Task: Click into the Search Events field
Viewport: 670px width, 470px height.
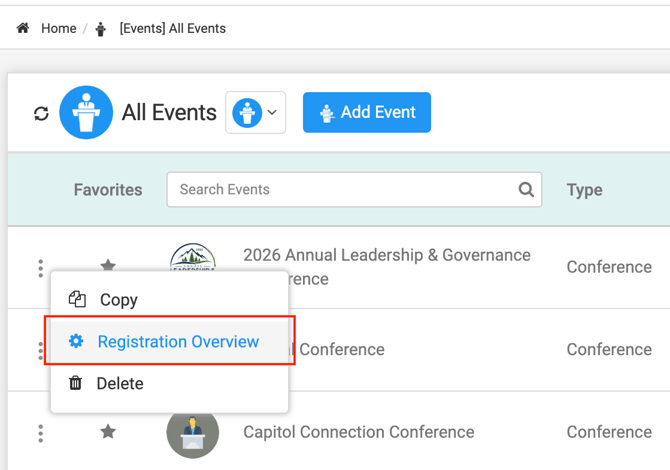Action: click(x=354, y=190)
